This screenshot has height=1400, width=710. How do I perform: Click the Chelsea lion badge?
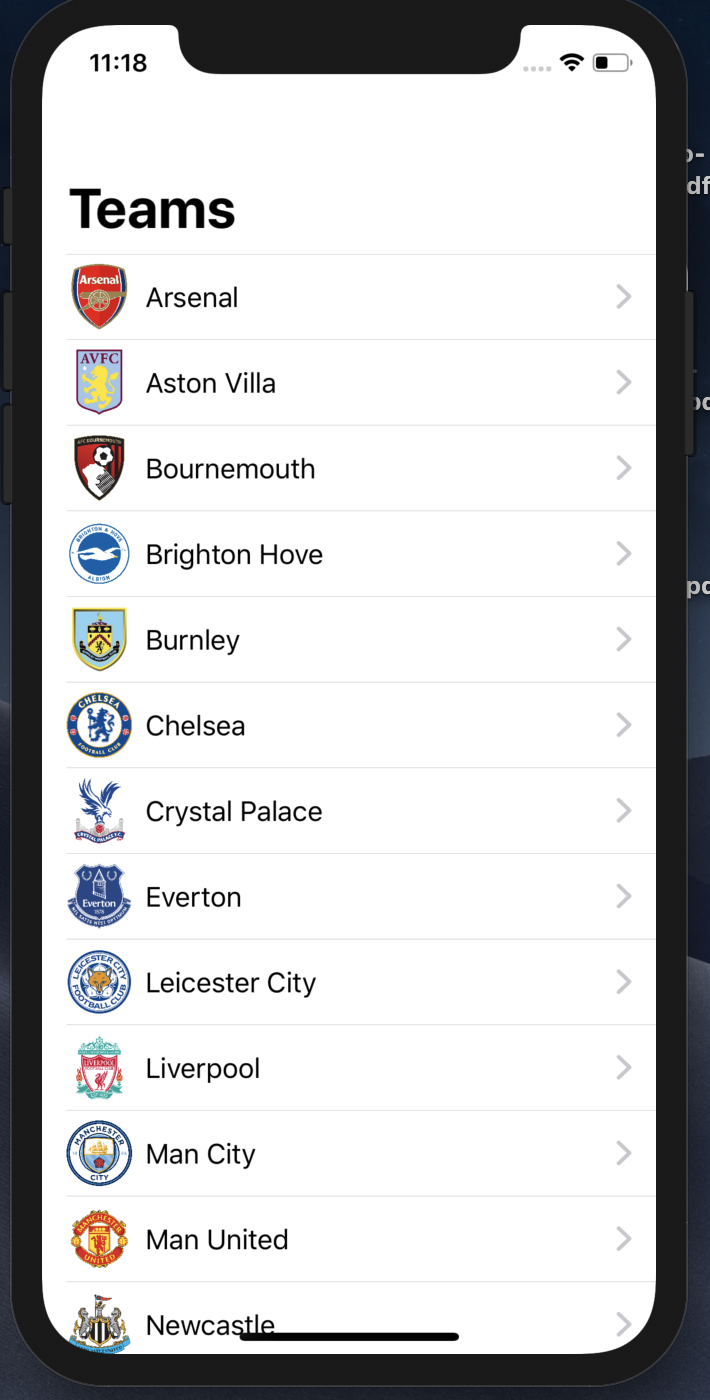(x=99, y=725)
